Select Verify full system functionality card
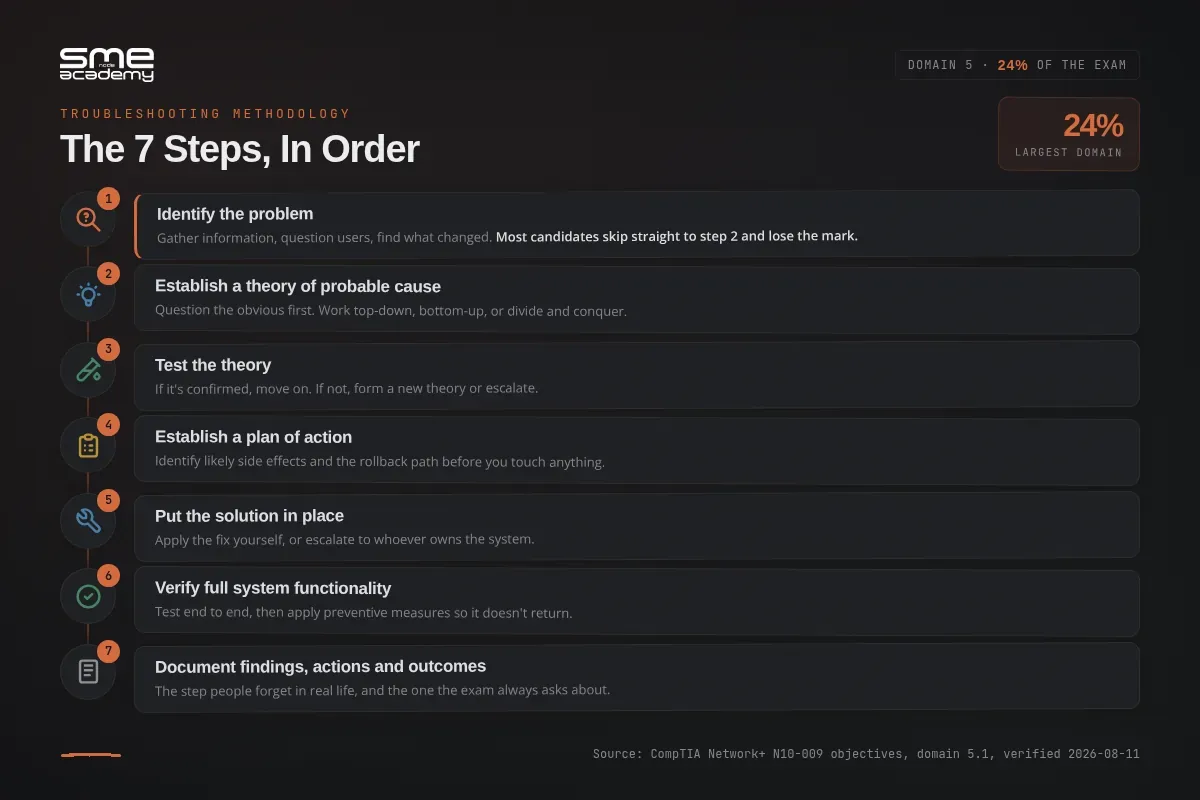Viewport: 1200px width, 800px height. pyautogui.click(x=637, y=602)
